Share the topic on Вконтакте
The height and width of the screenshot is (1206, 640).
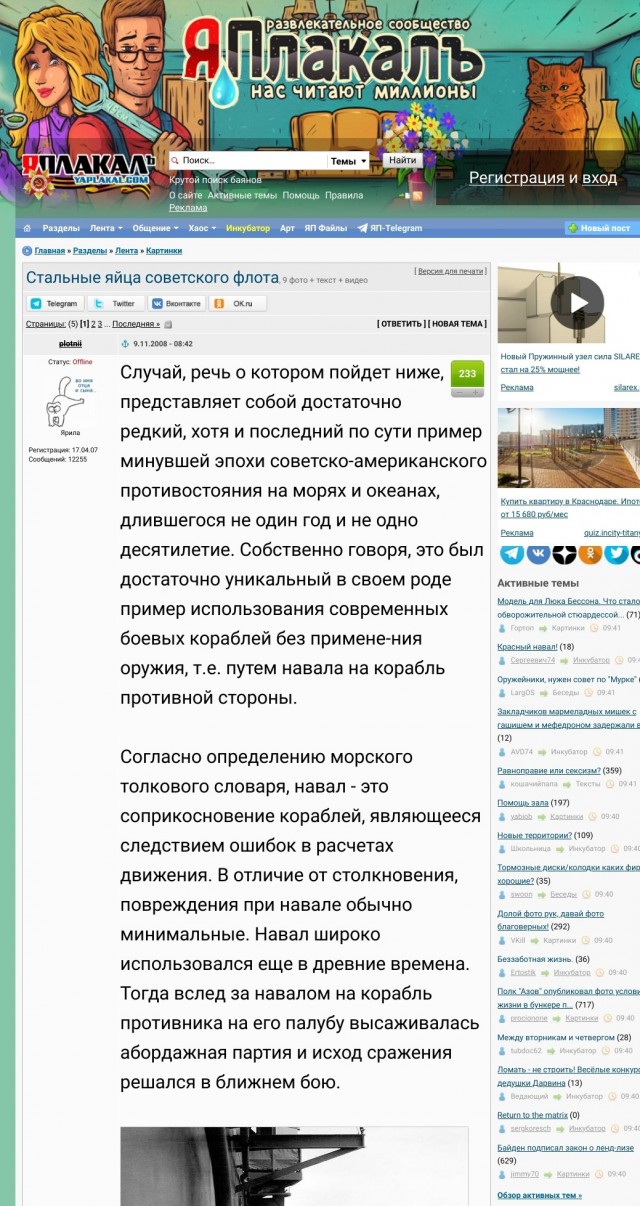[x=177, y=303]
